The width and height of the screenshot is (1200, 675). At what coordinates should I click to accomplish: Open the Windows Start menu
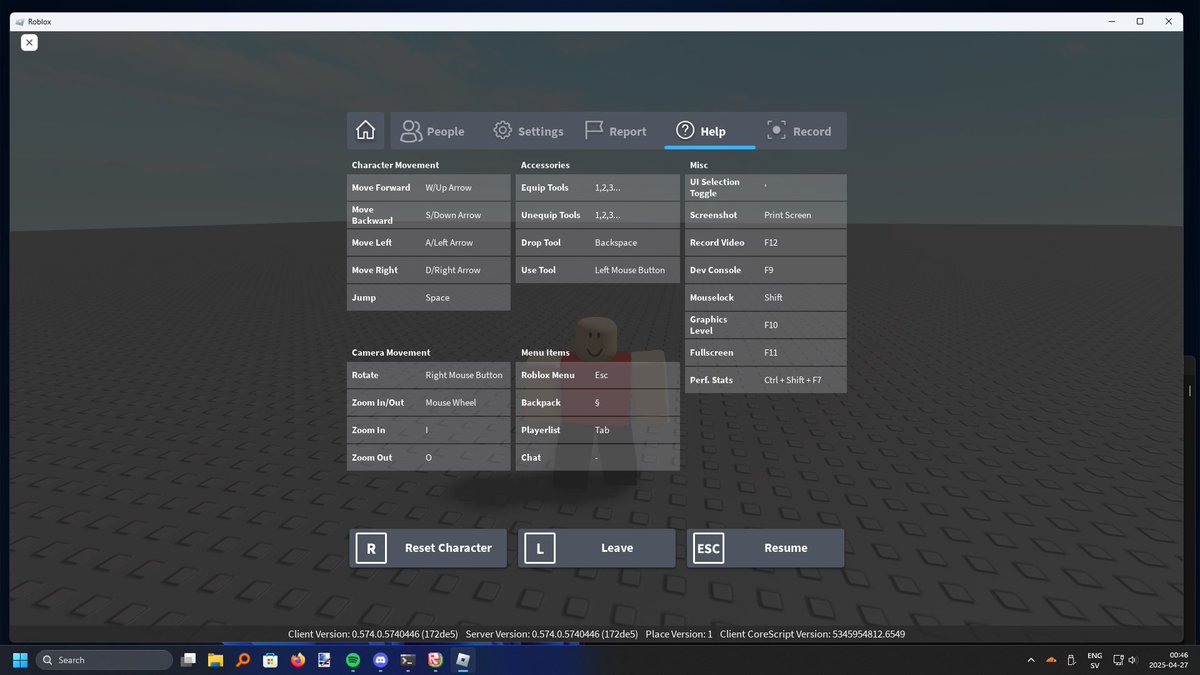tap(19, 660)
